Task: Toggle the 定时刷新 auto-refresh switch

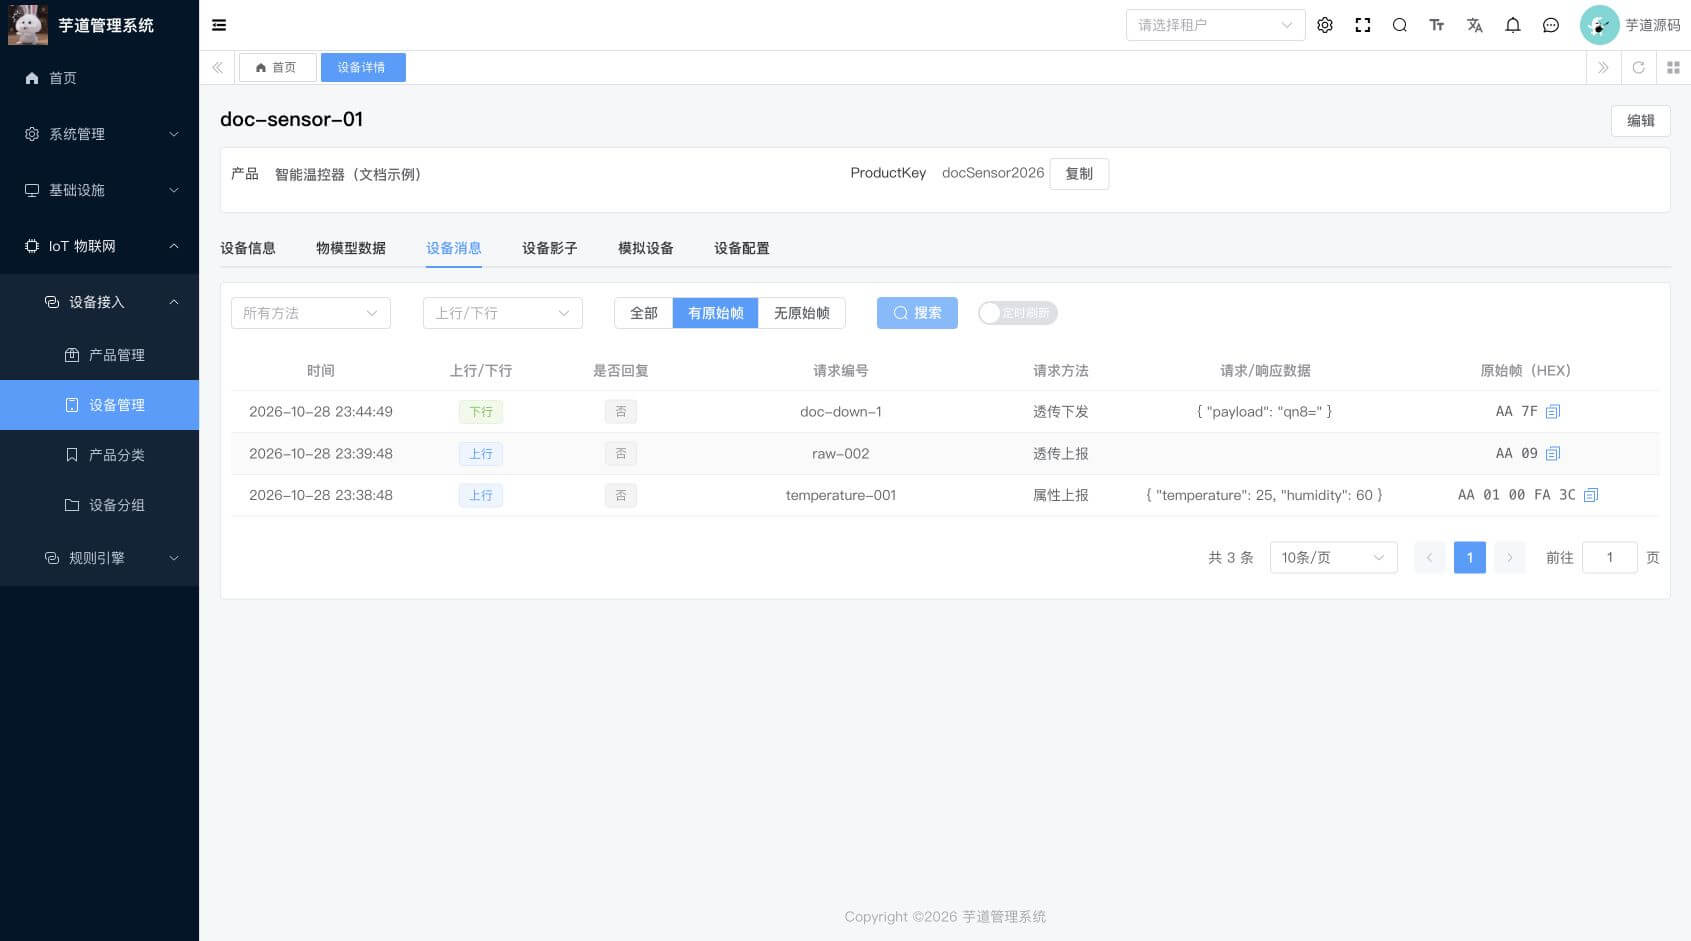Action: (1017, 313)
